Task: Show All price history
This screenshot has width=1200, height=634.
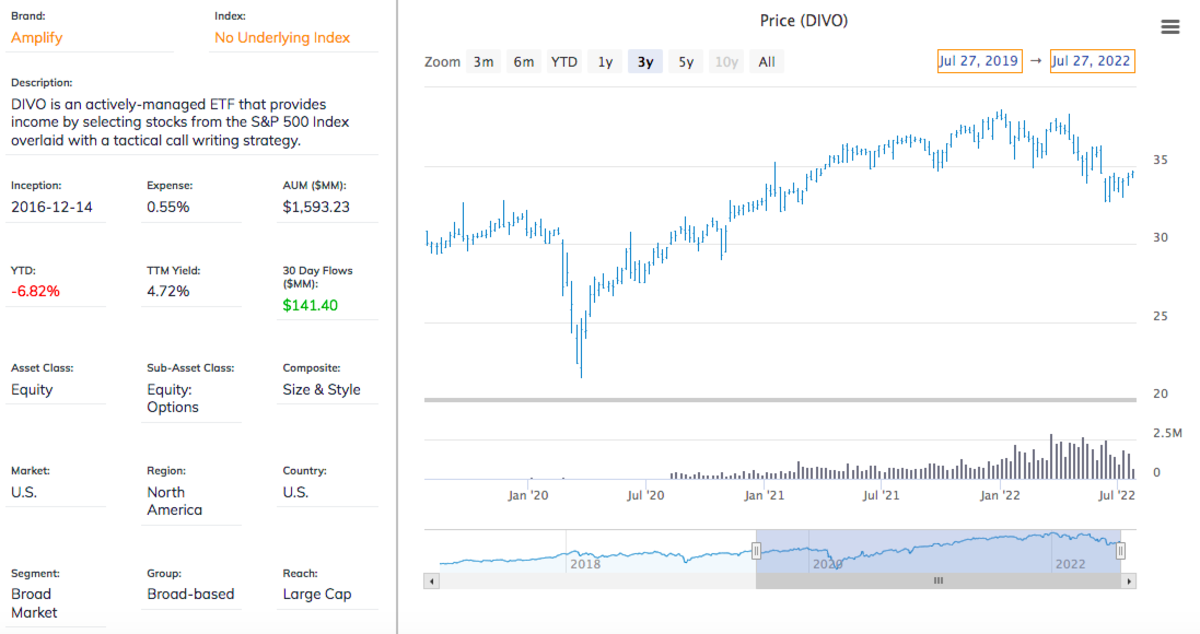Action: pos(766,62)
